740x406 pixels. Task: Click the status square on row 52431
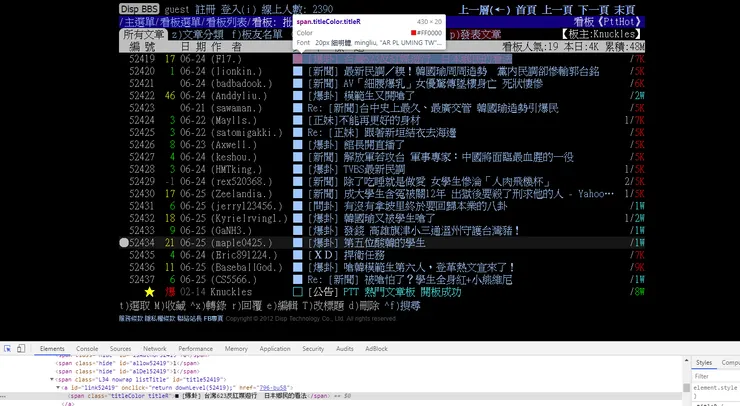point(298,206)
